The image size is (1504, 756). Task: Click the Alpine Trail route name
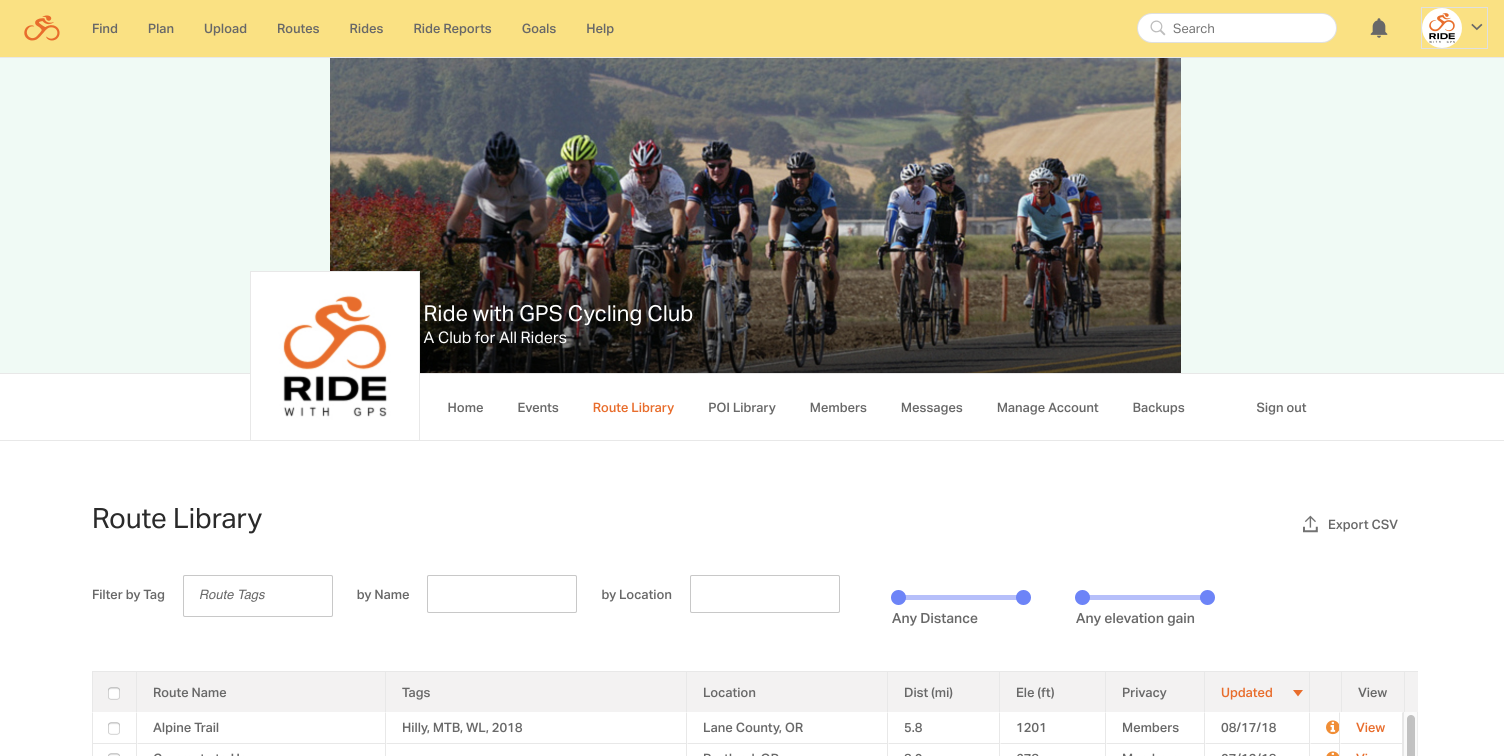[186, 727]
